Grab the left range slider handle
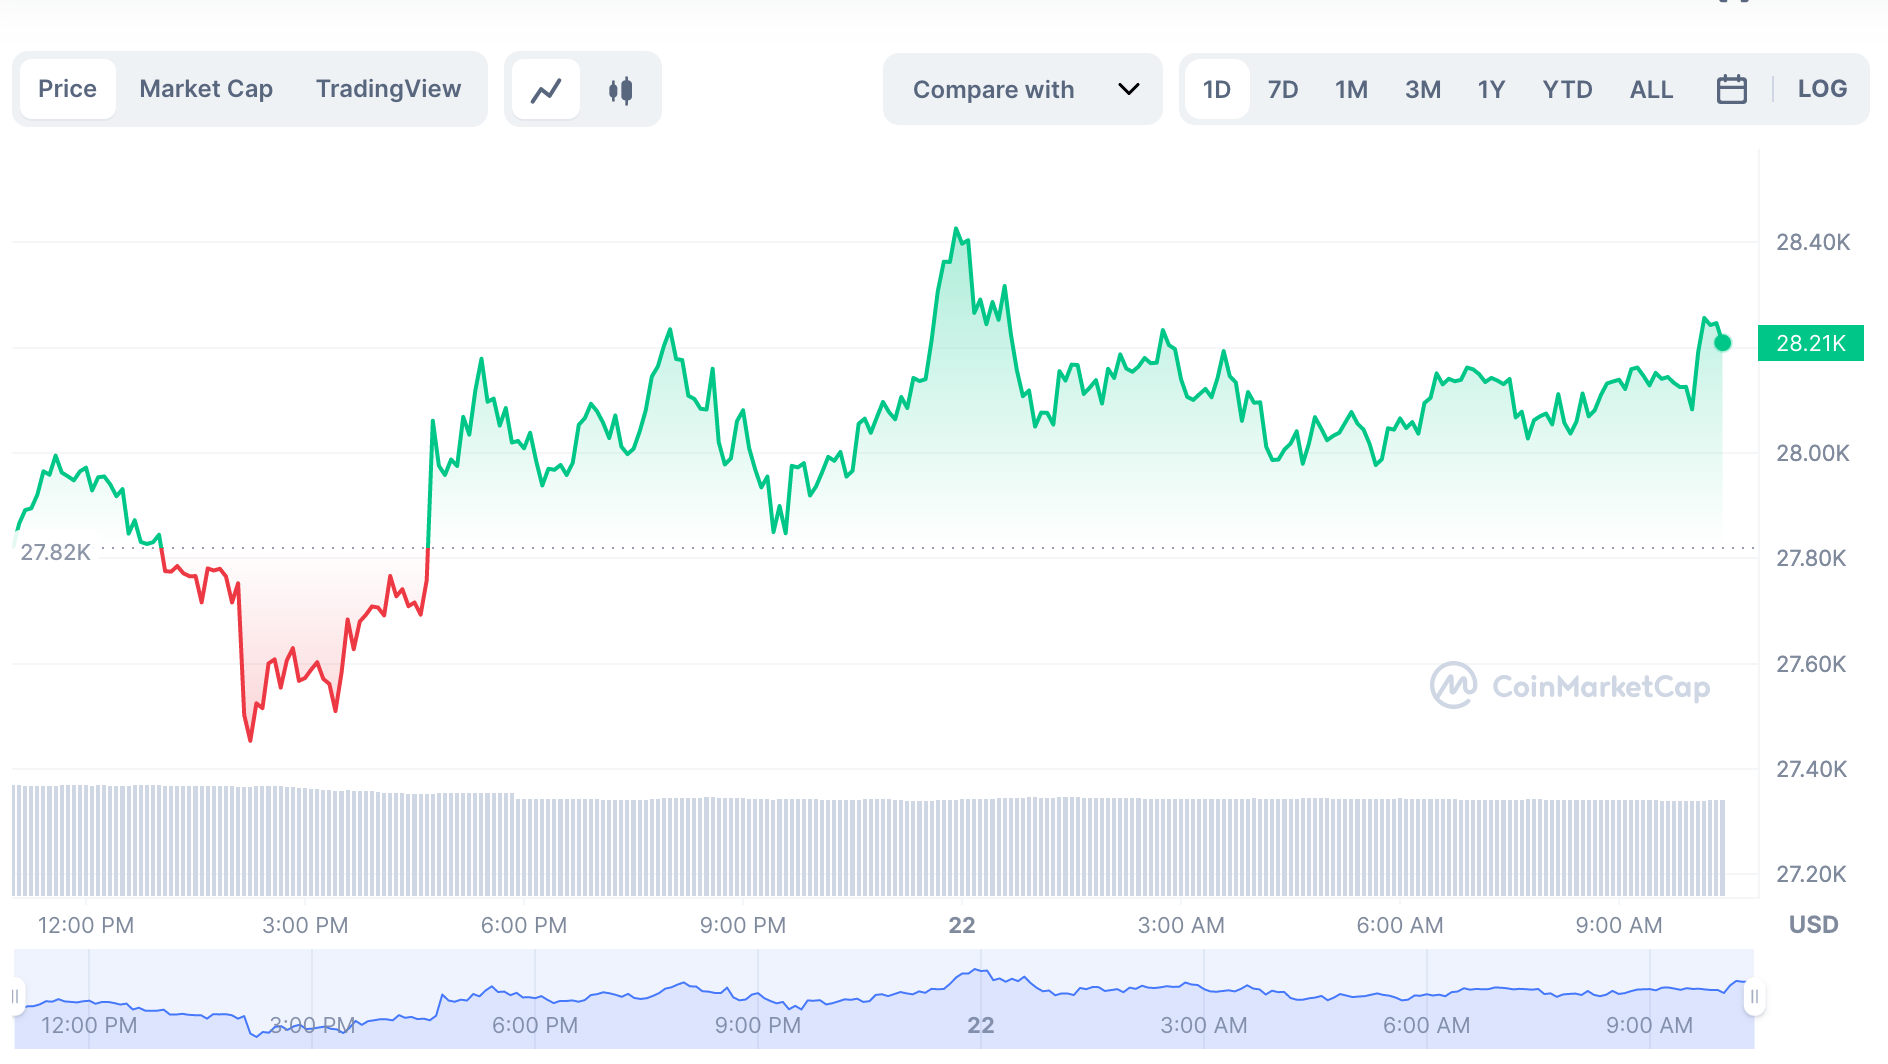1888x1064 pixels. pos(16,996)
